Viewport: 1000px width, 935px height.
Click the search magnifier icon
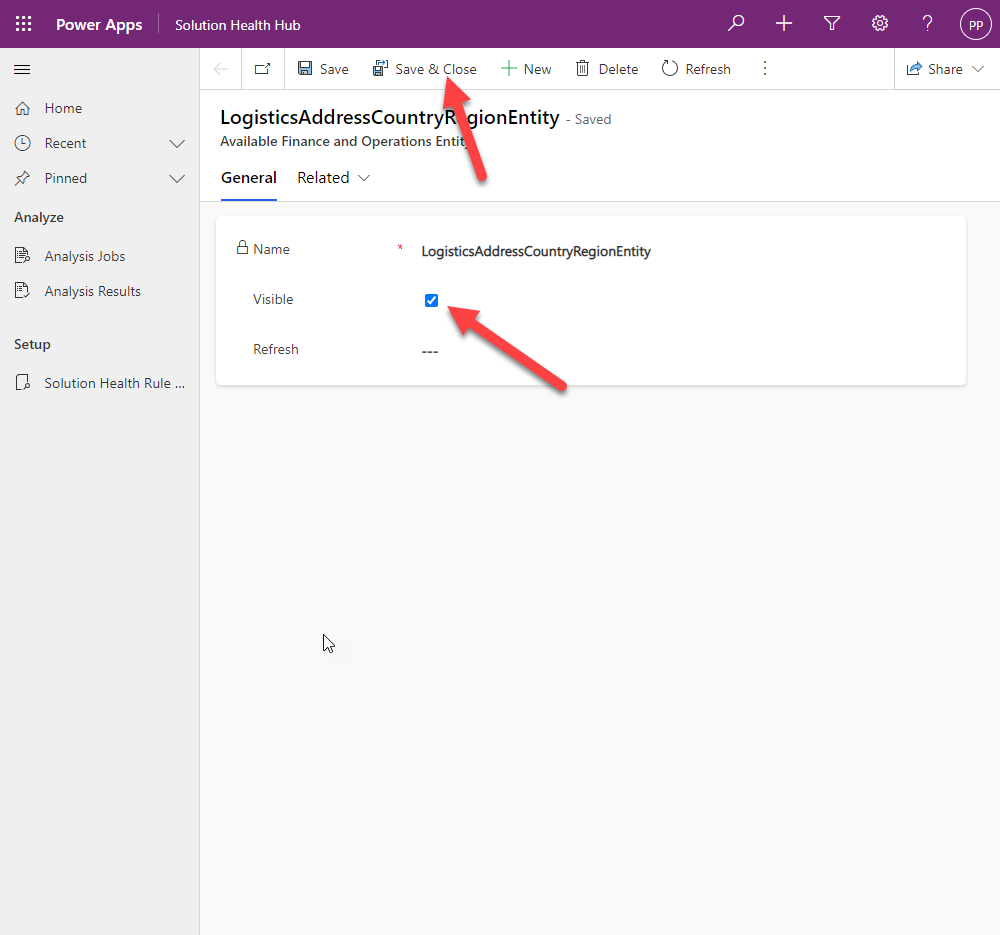point(736,24)
